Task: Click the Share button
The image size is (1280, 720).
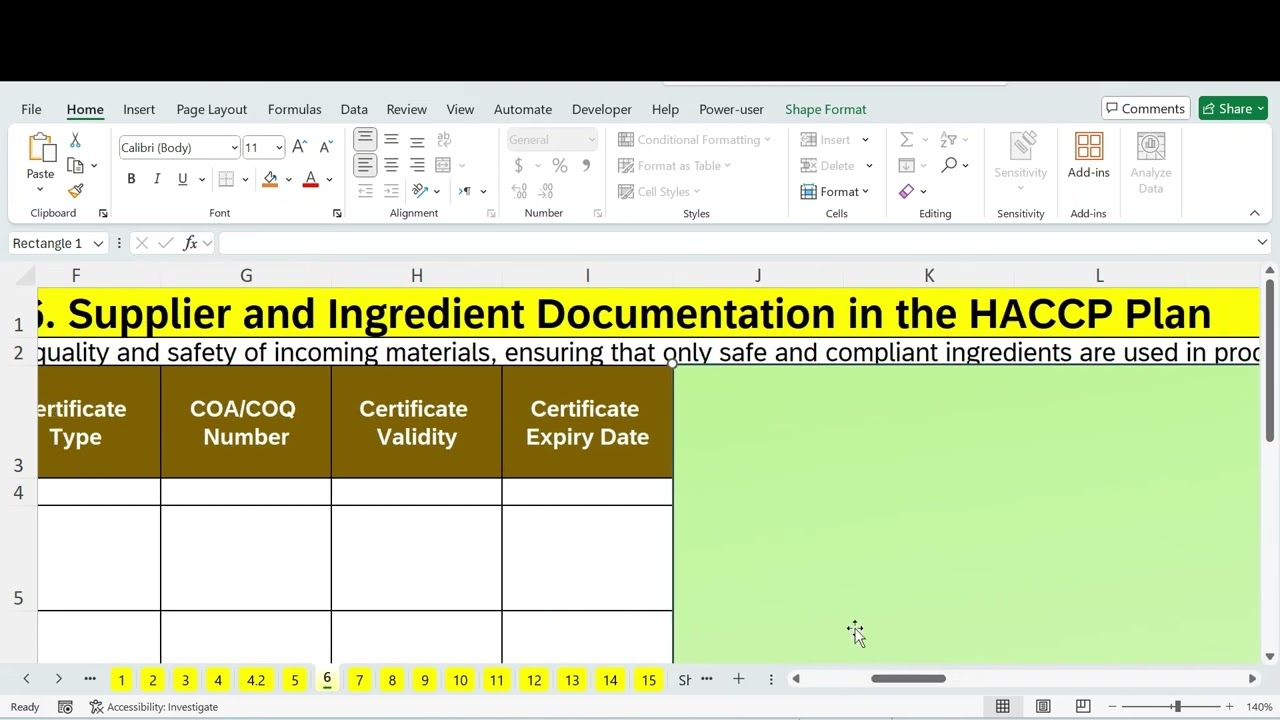Action: [1233, 109]
